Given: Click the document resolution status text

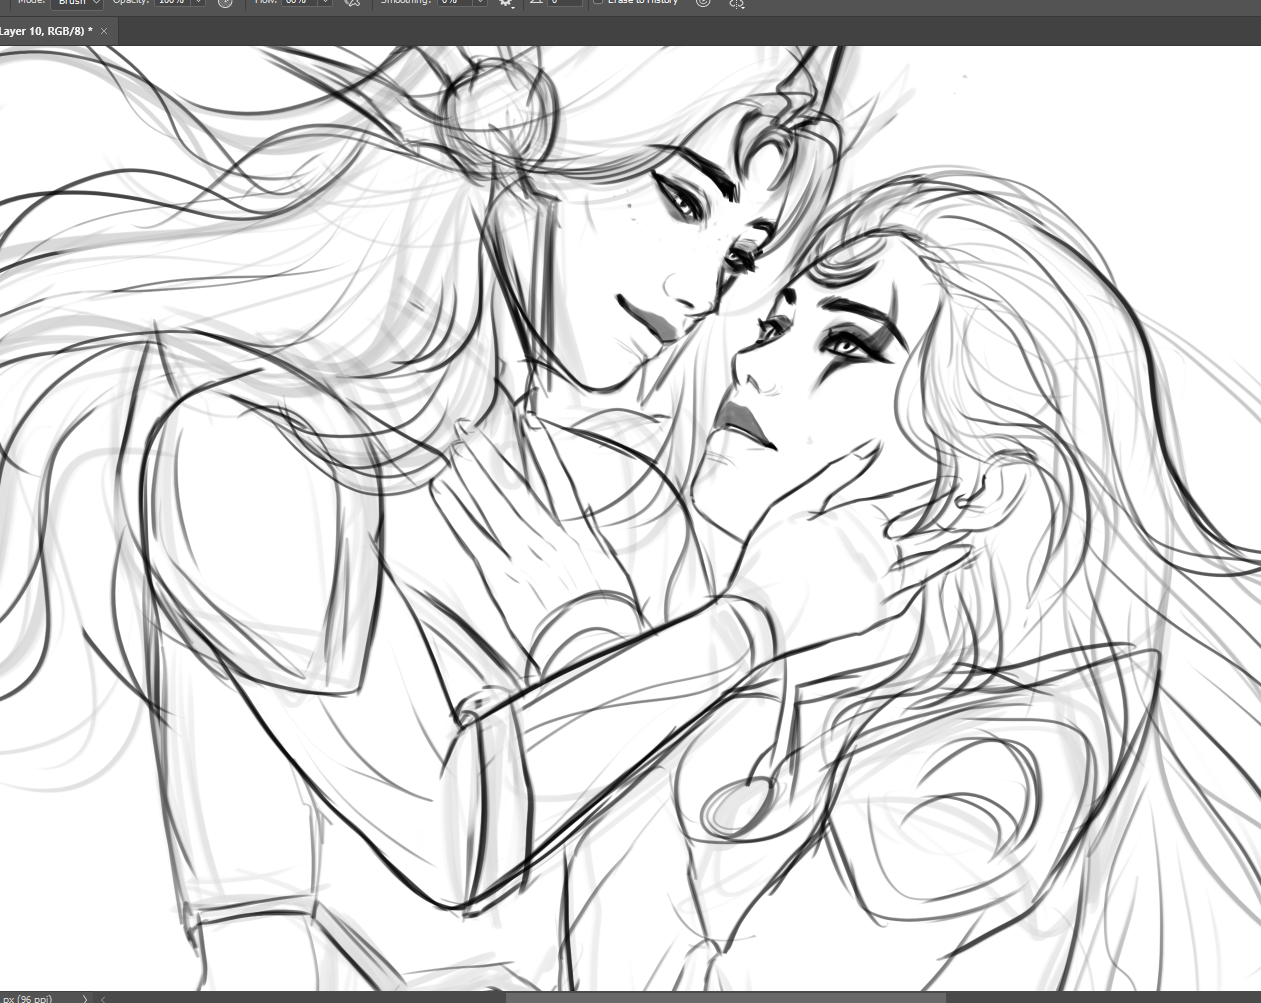Looking at the screenshot, I should [28, 998].
